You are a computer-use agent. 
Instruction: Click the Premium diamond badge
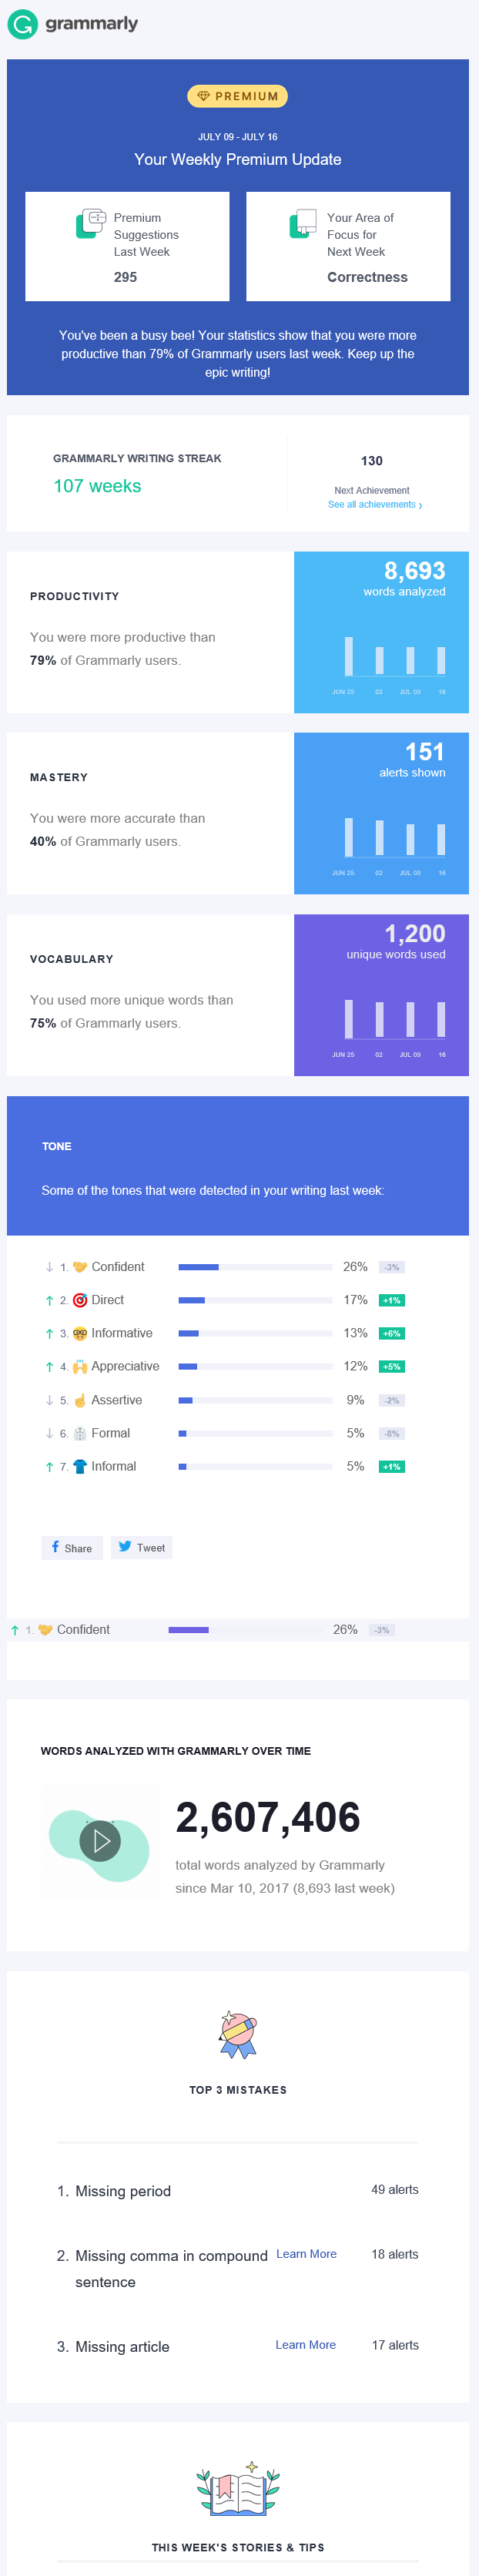[x=237, y=96]
